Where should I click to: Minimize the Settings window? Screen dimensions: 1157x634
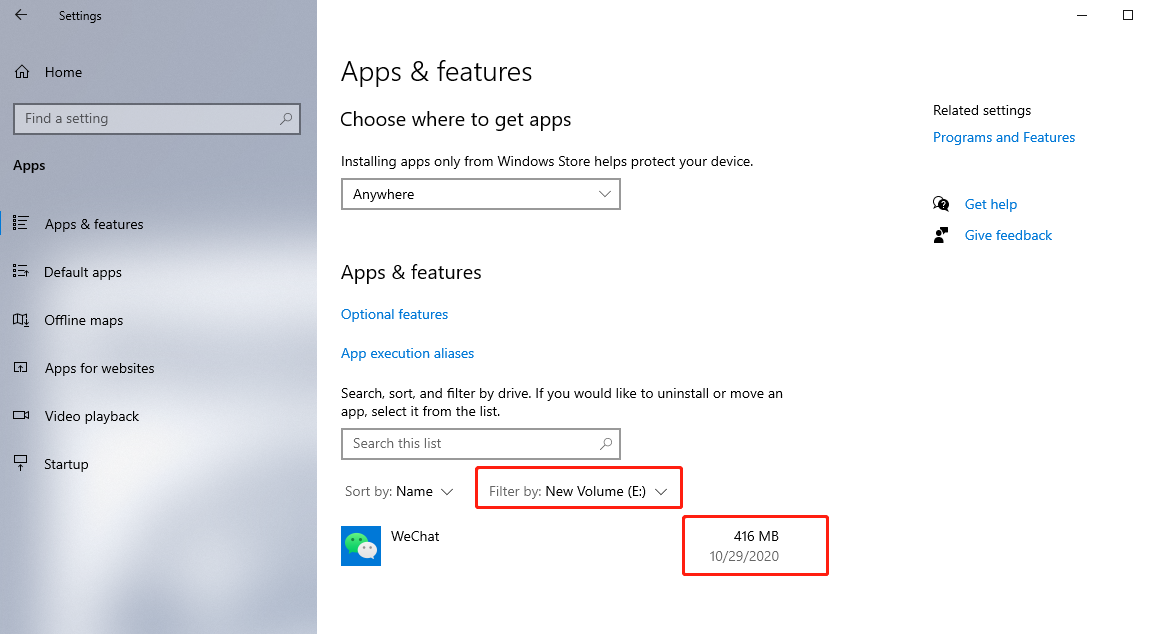click(1082, 15)
